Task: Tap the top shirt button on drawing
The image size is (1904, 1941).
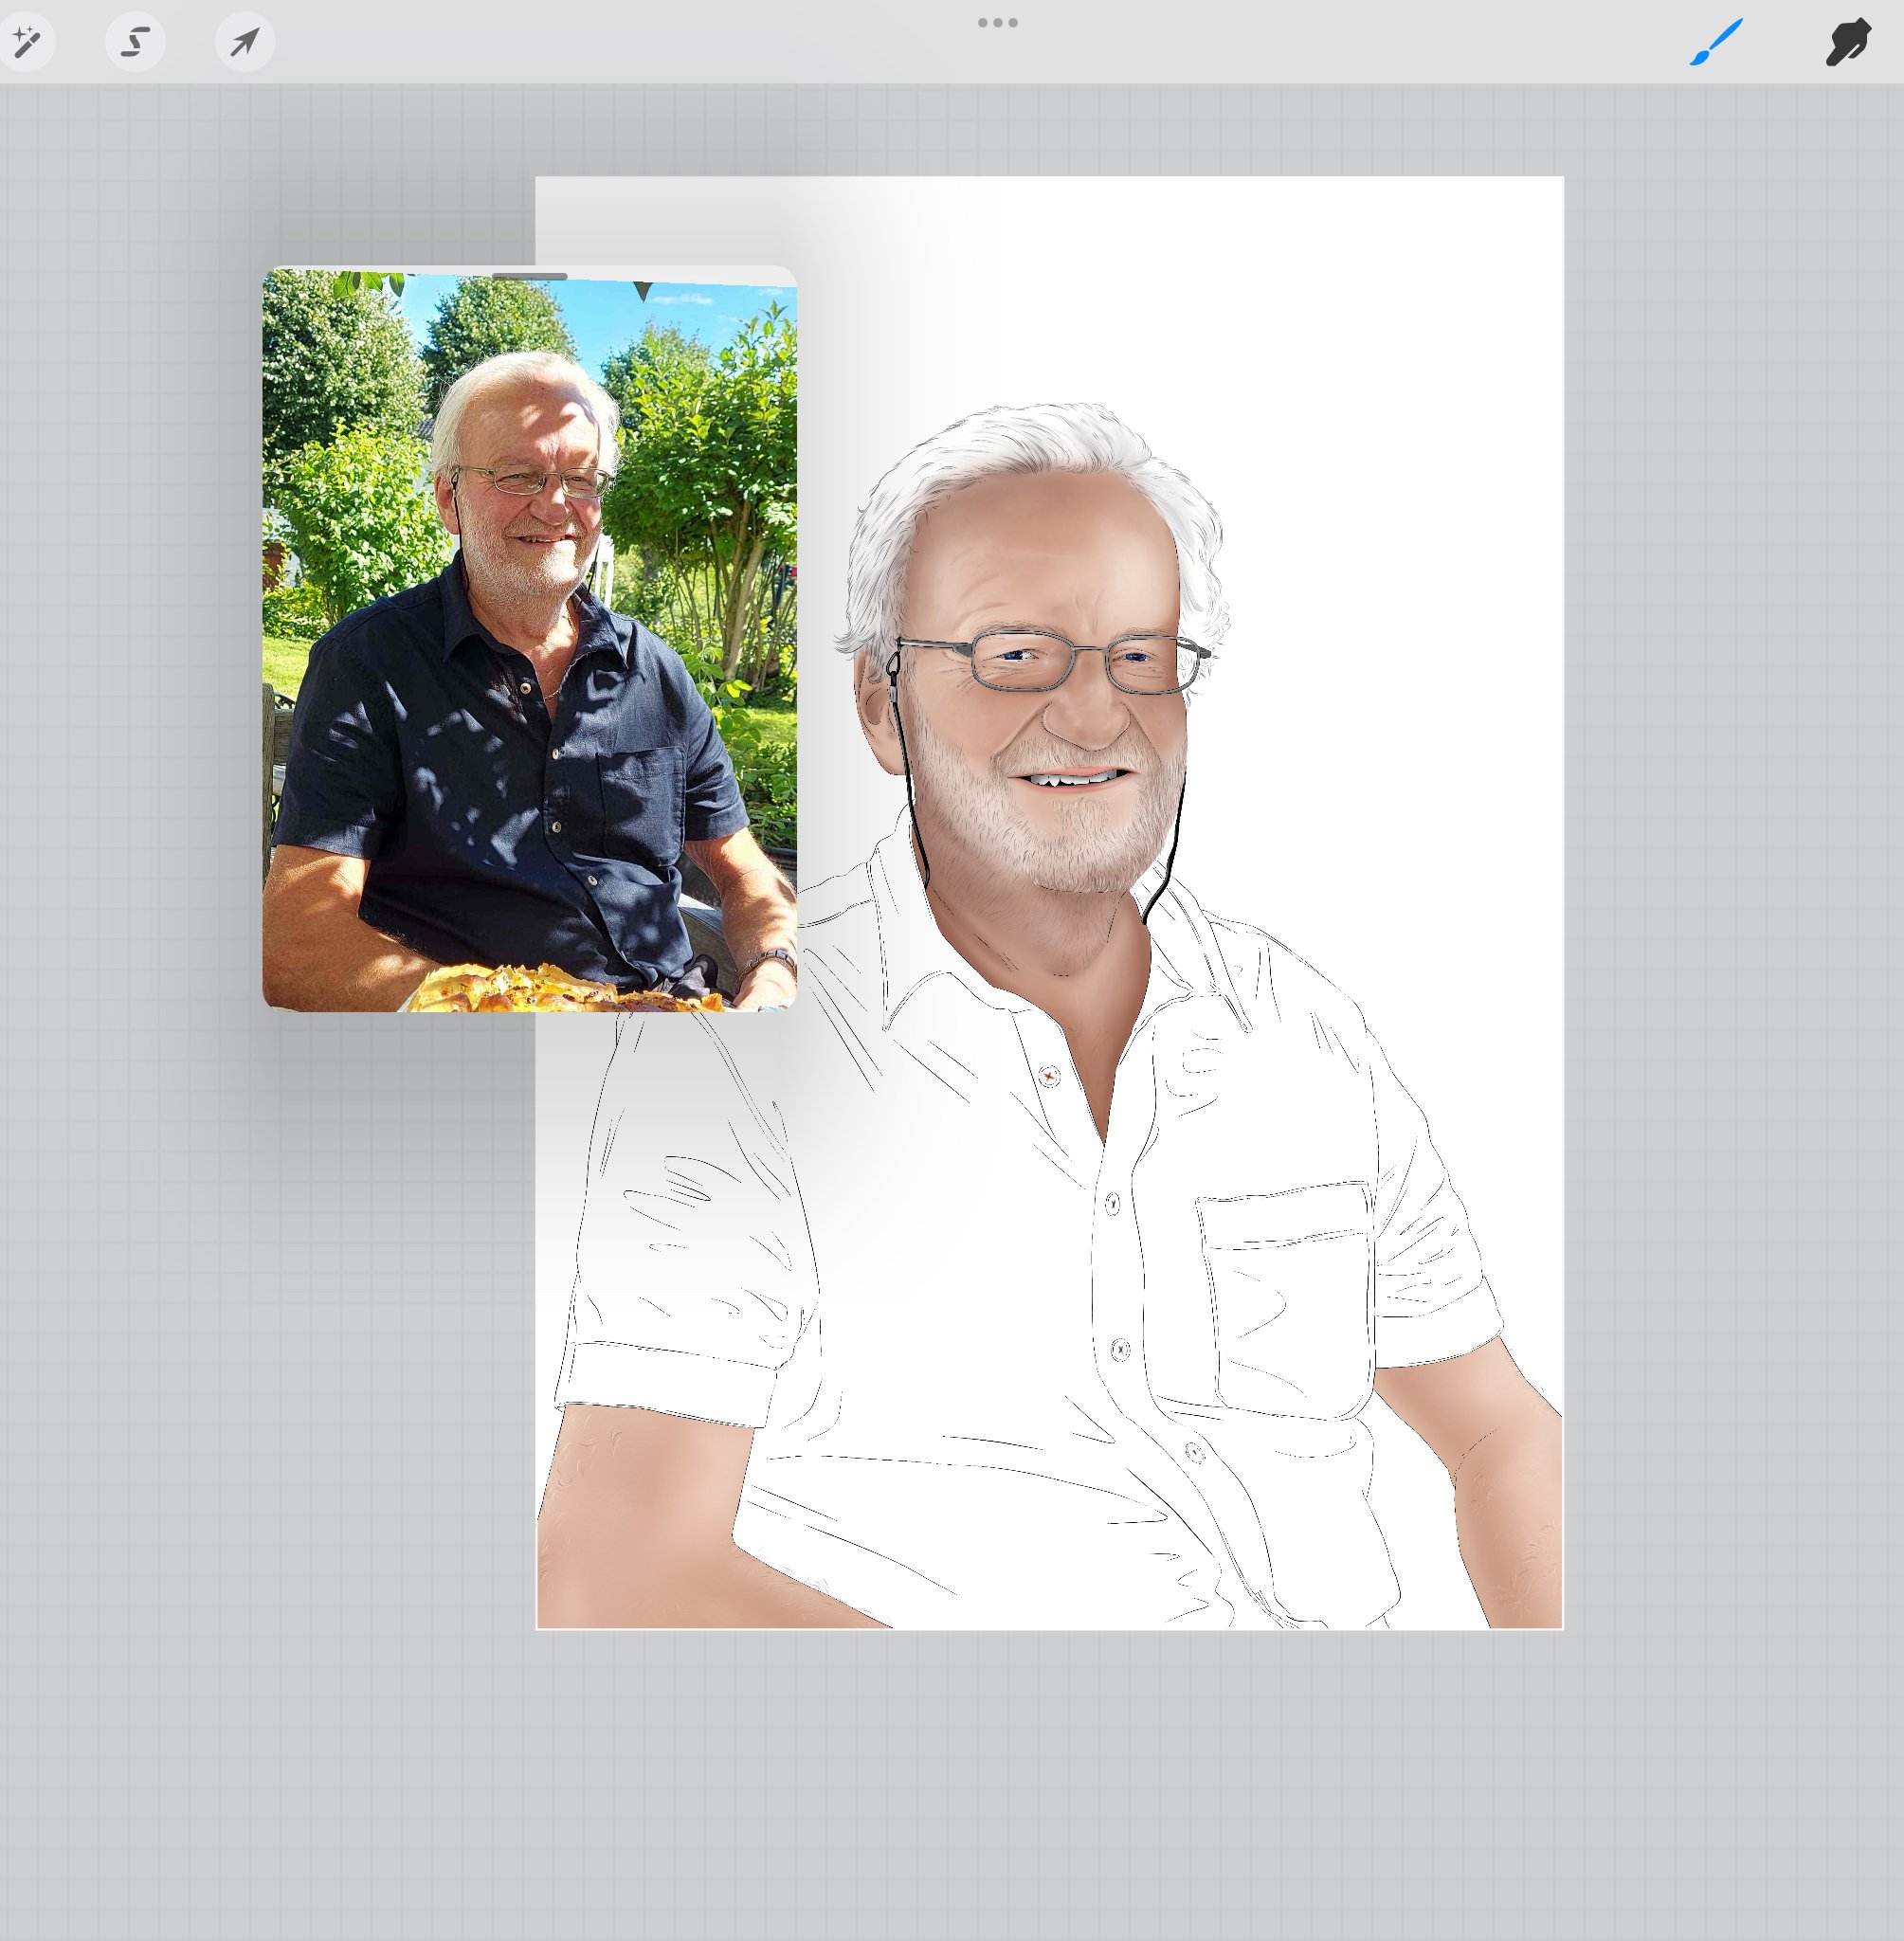Action: [1049, 1076]
